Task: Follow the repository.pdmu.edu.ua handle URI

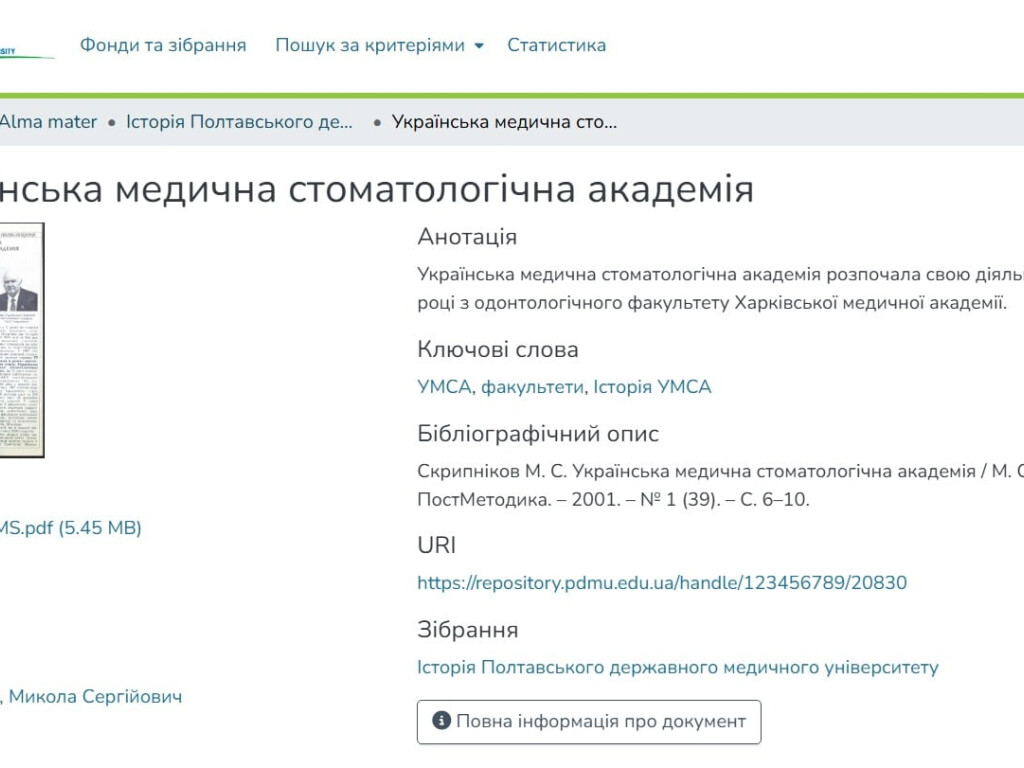Action: 661,582
